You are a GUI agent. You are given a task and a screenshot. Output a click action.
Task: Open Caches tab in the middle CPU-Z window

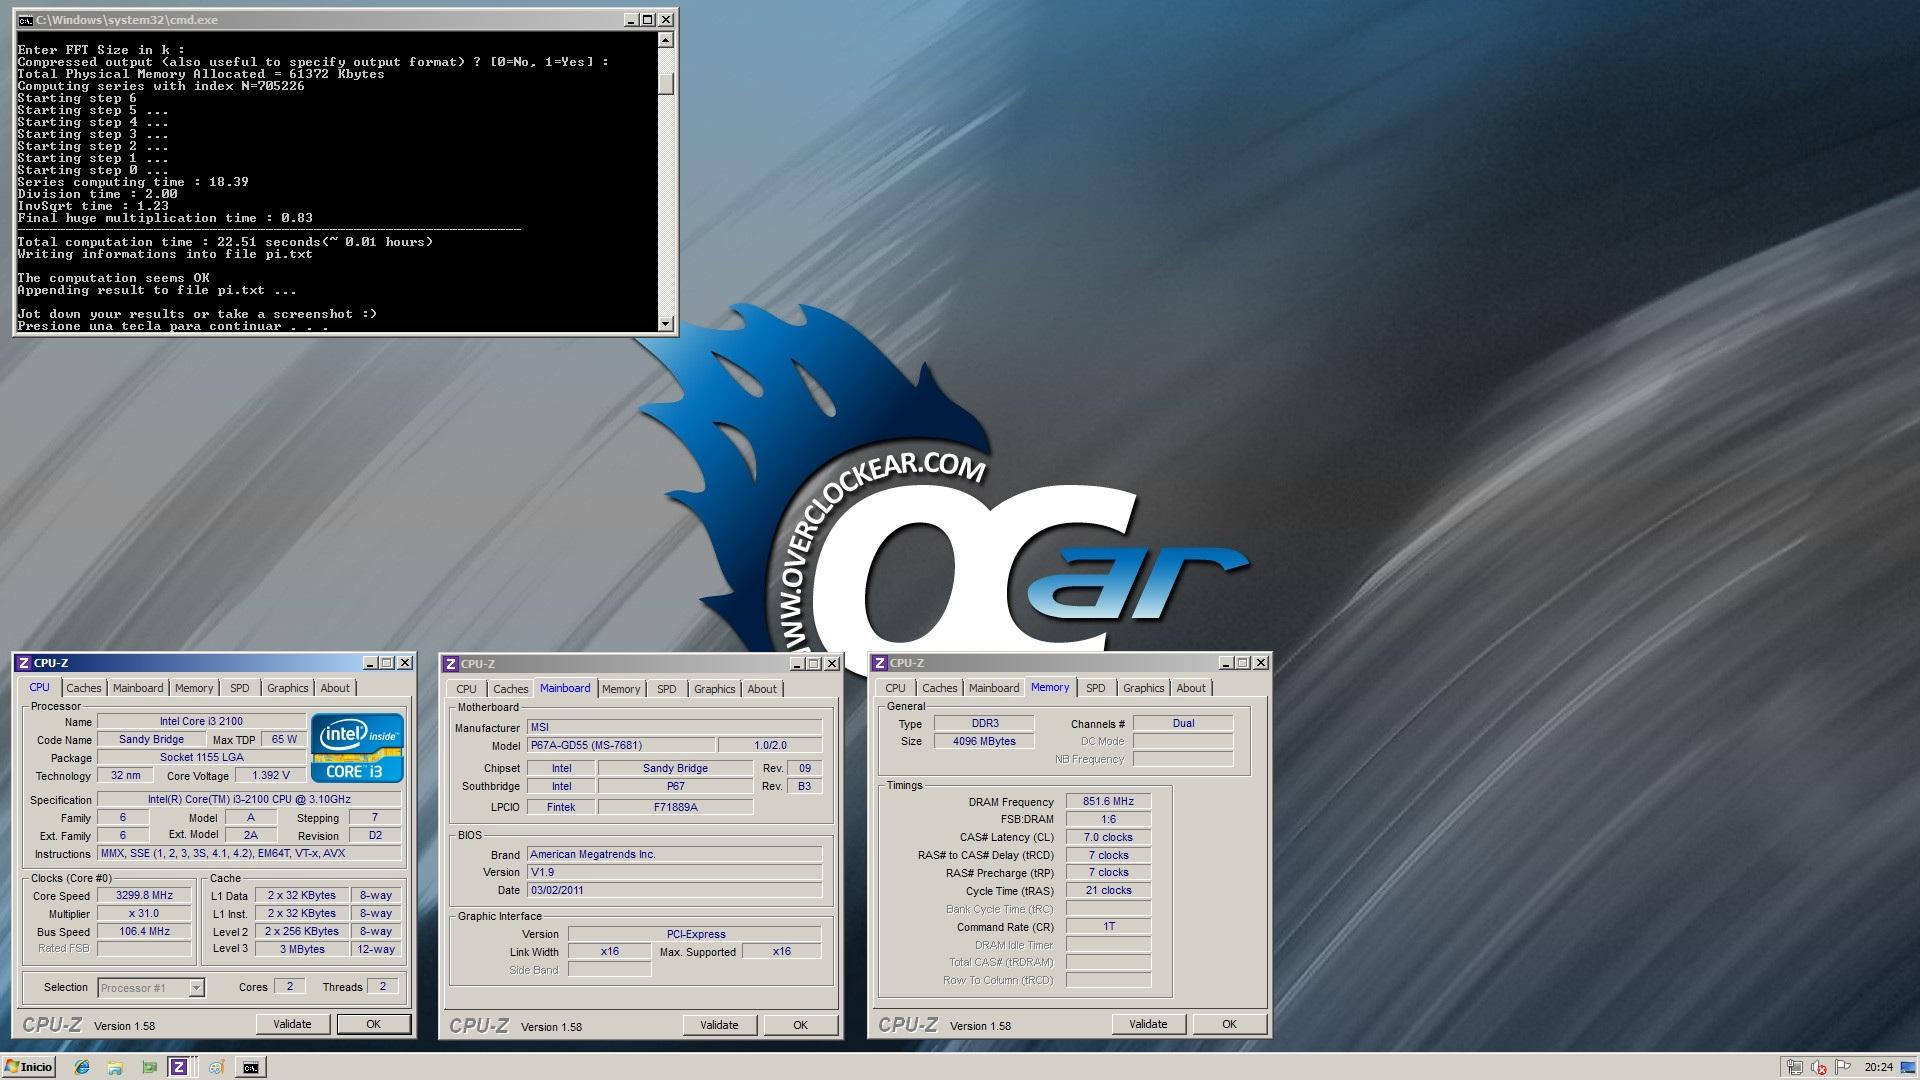tap(511, 689)
